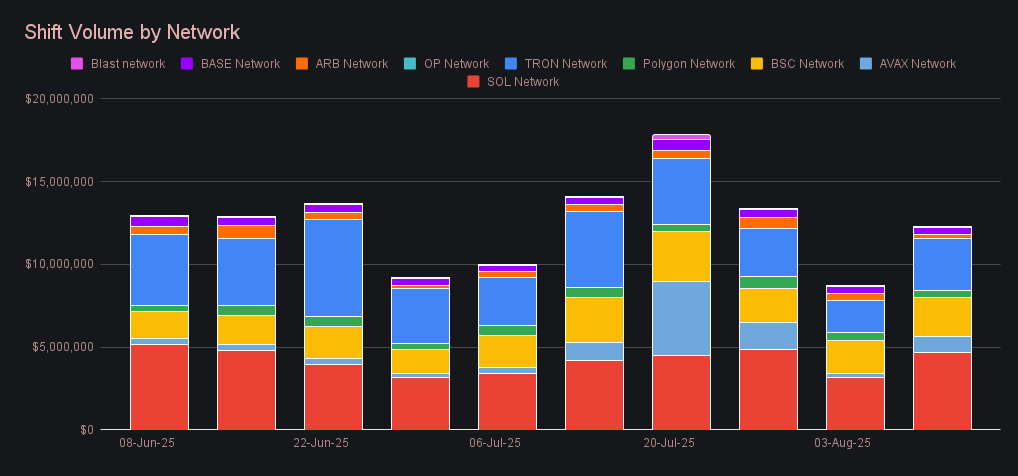Click the 22-Jun-25 x-axis date label
1018x476 pixels.
(x=320, y=442)
